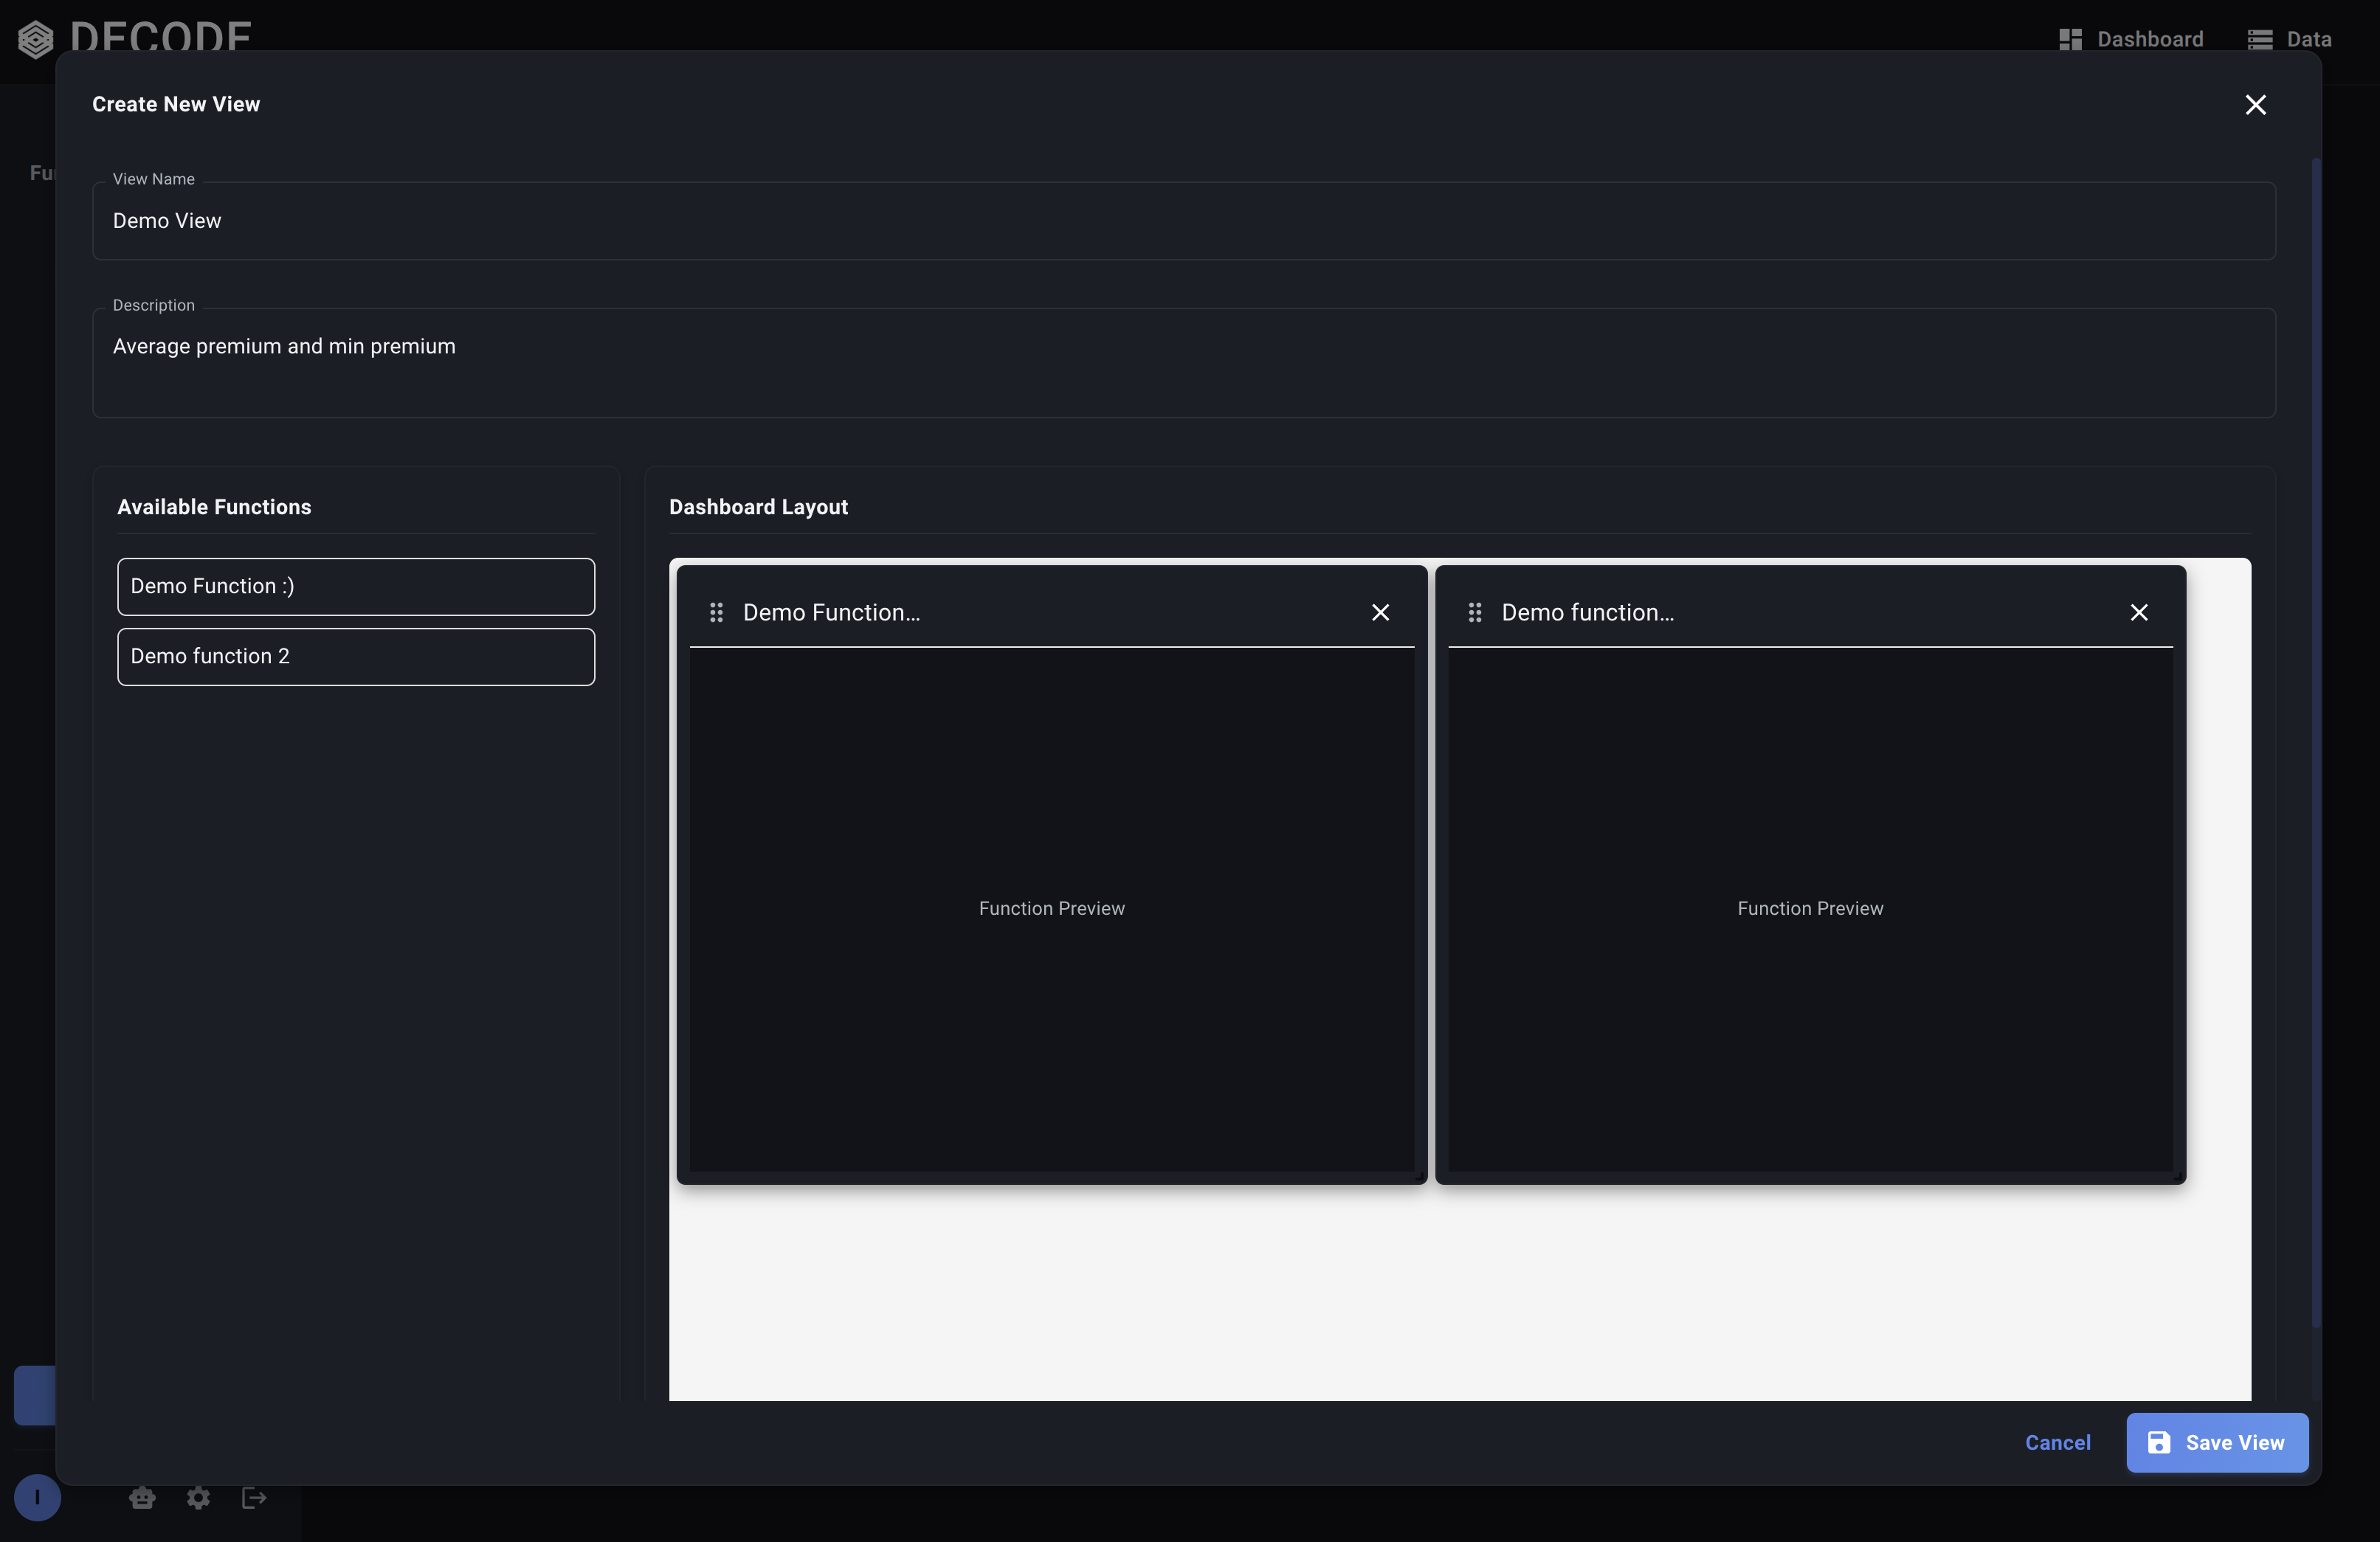Screen dimensions: 2380x1542
Task: Click the sign-out icon at the bottom
Action: 253,1498
